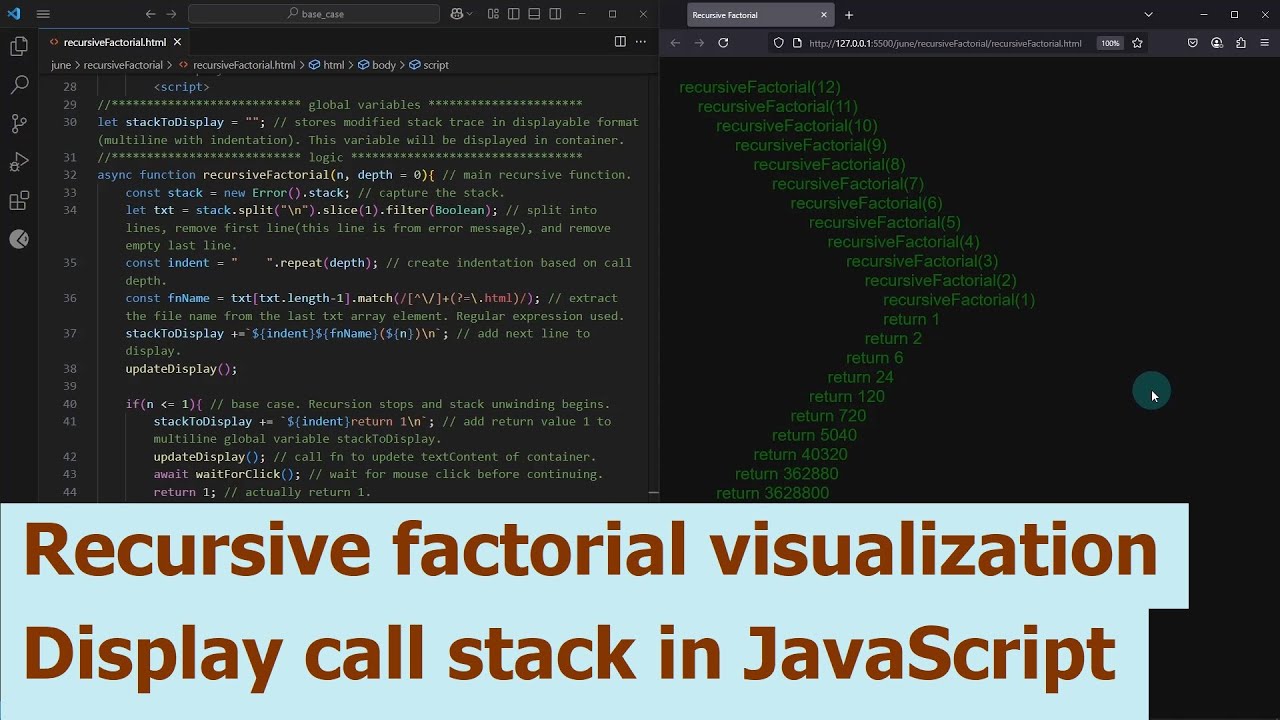Click 'stackToDisplay' on code line 30
Image resolution: width=1280 pixels, height=720 pixels.
pyautogui.click(x=174, y=122)
